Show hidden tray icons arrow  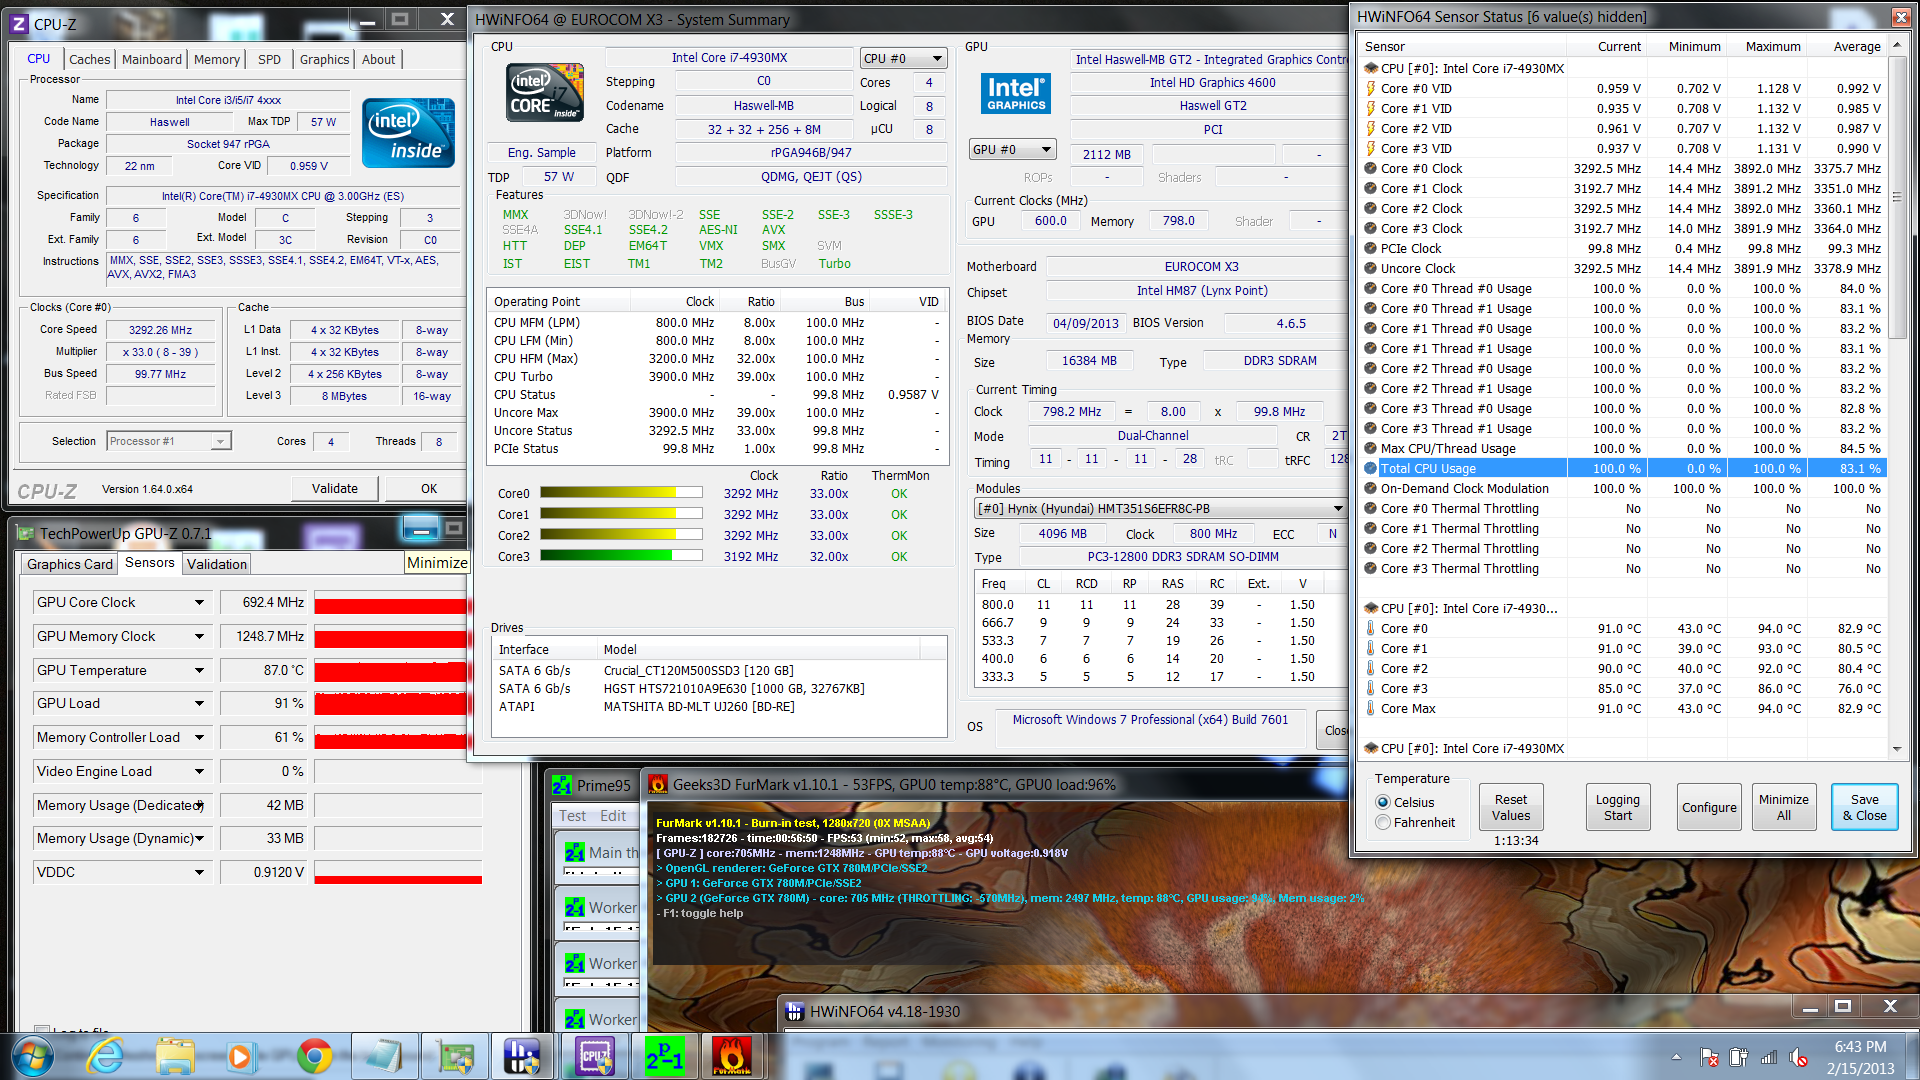click(x=1676, y=1057)
